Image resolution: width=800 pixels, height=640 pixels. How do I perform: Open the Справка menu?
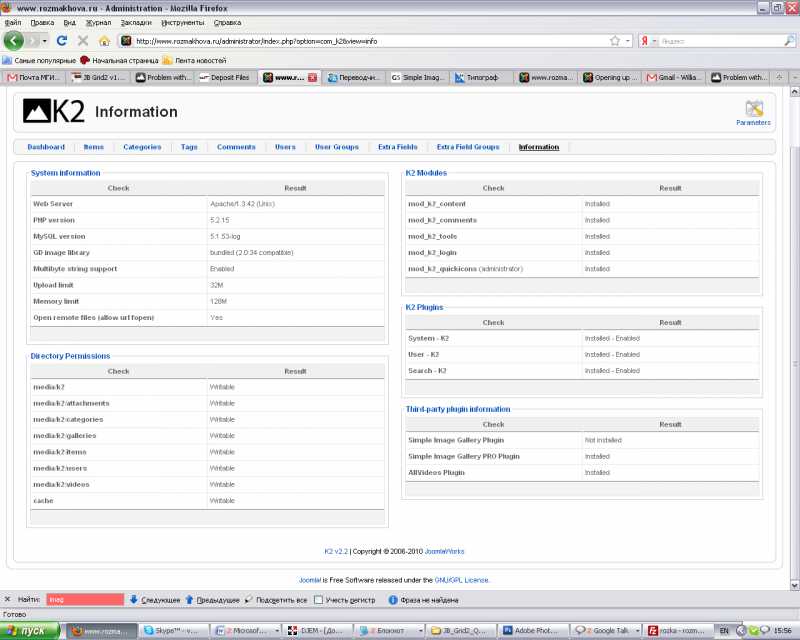pyautogui.click(x=228, y=22)
